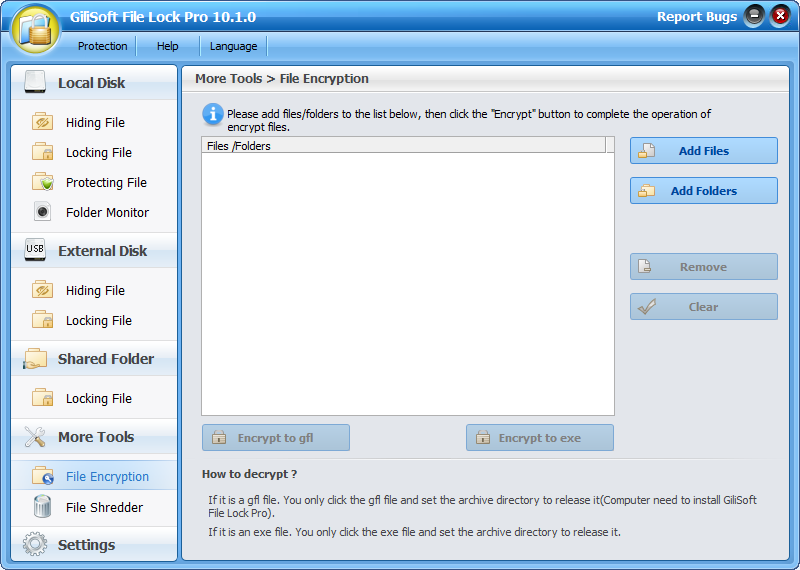Click the Files /Folders column header

pos(404,145)
